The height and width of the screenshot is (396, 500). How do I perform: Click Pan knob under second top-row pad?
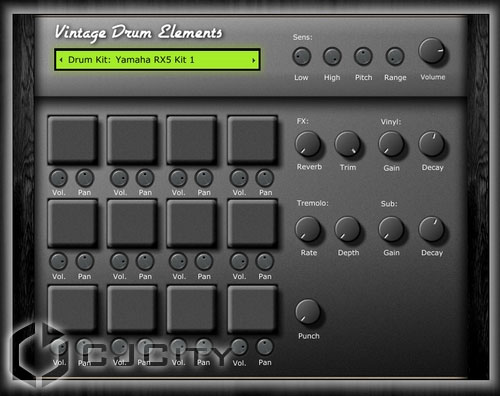[145, 178]
